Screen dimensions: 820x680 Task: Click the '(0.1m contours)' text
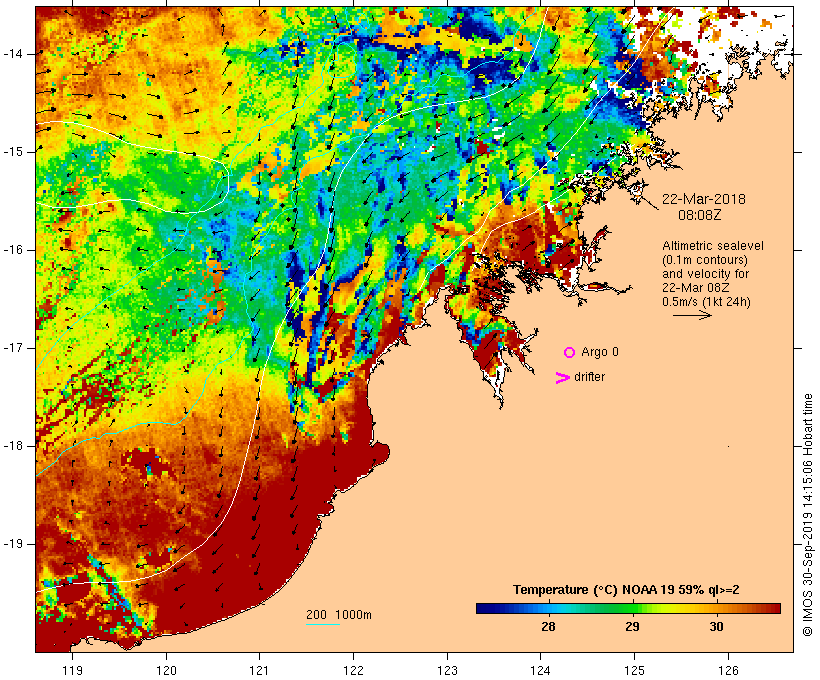(705, 260)
